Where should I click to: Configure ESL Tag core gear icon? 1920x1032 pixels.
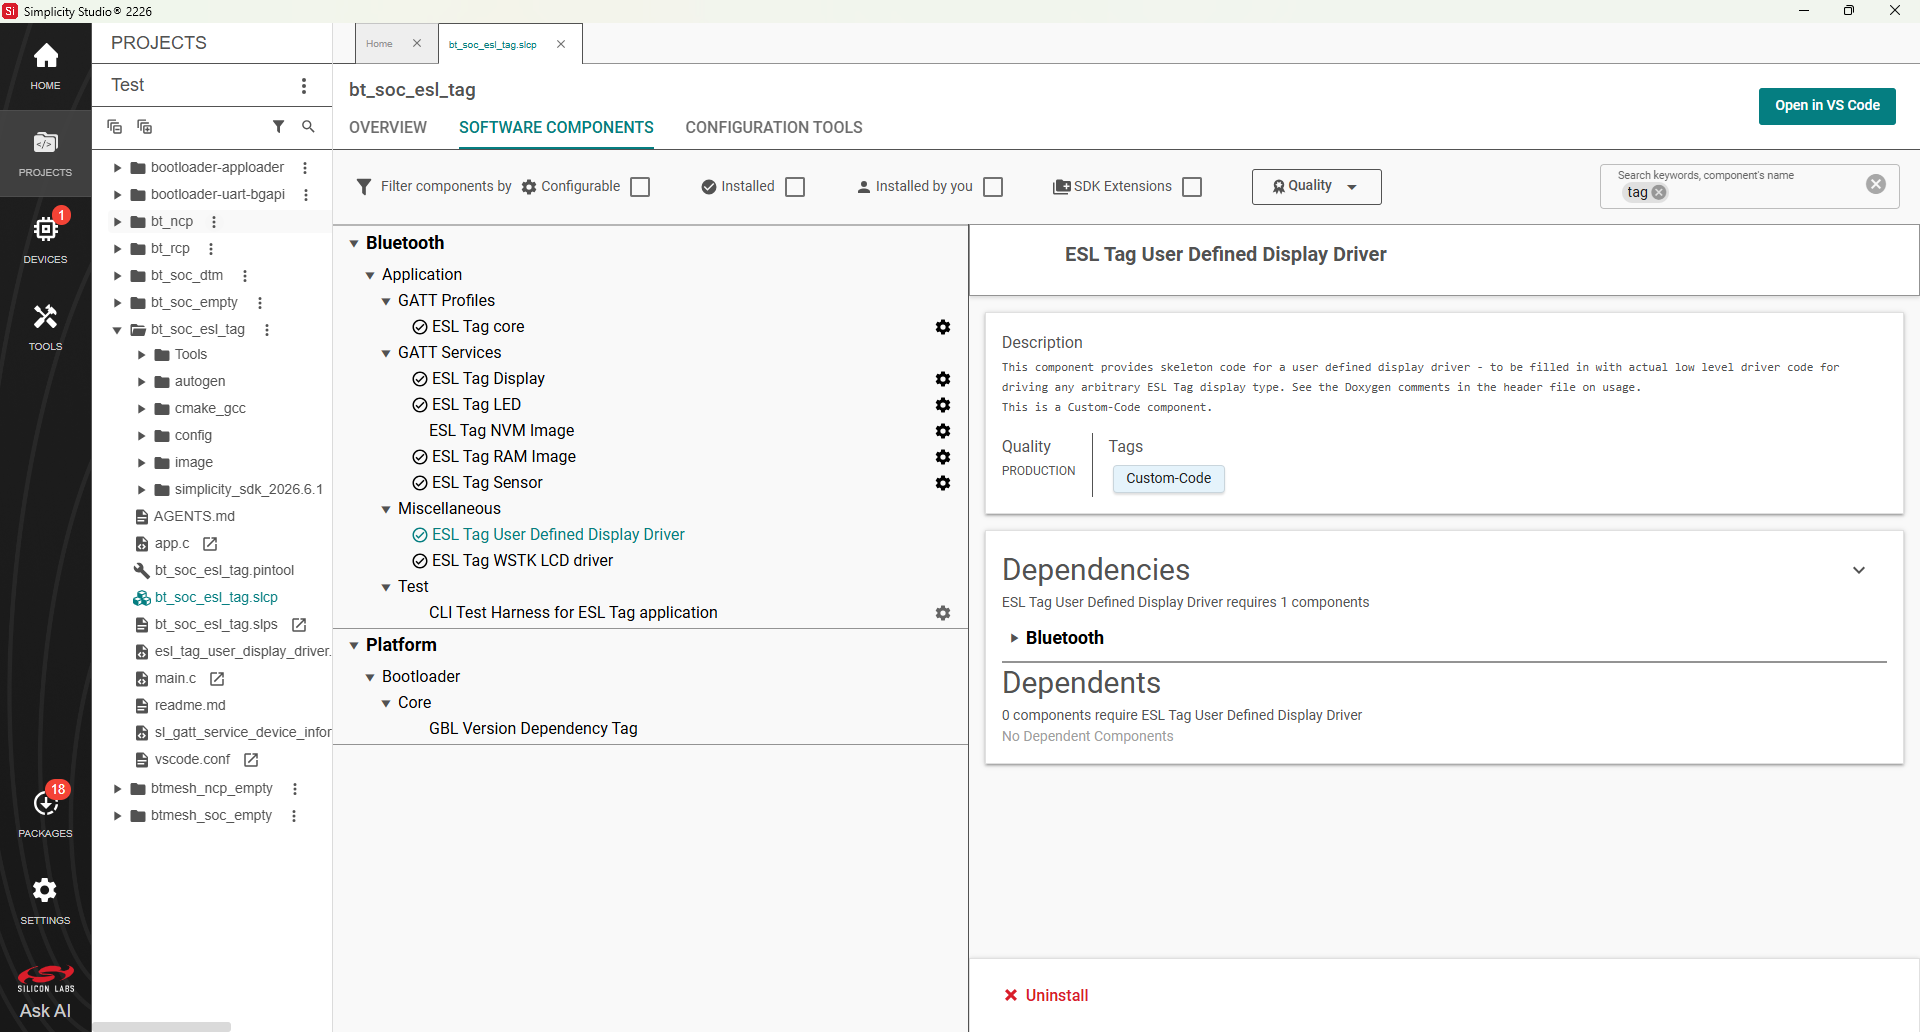943,327
